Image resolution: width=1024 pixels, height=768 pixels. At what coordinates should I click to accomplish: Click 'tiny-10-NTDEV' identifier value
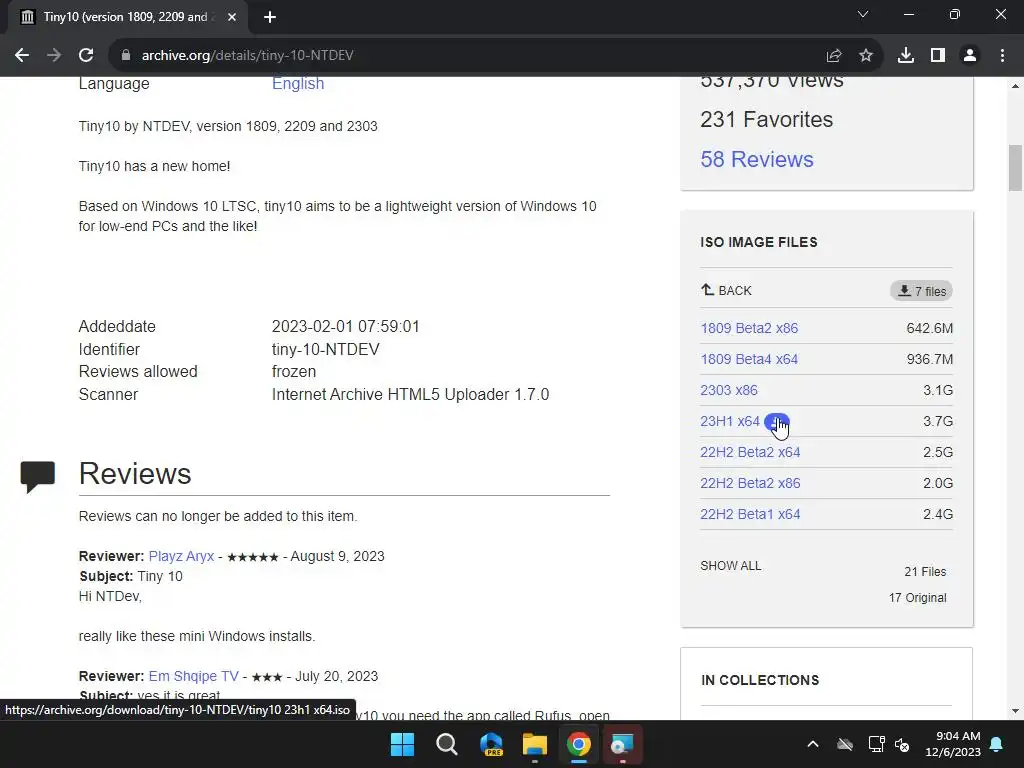(x=325, y=349)
